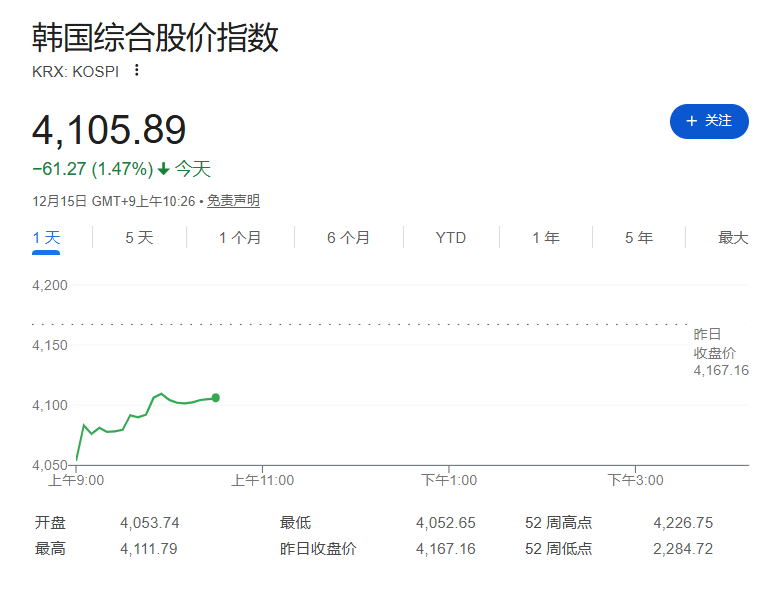Click the 韩国综合股价指数 title heading

pyautogui.click(x=155, y=37)
